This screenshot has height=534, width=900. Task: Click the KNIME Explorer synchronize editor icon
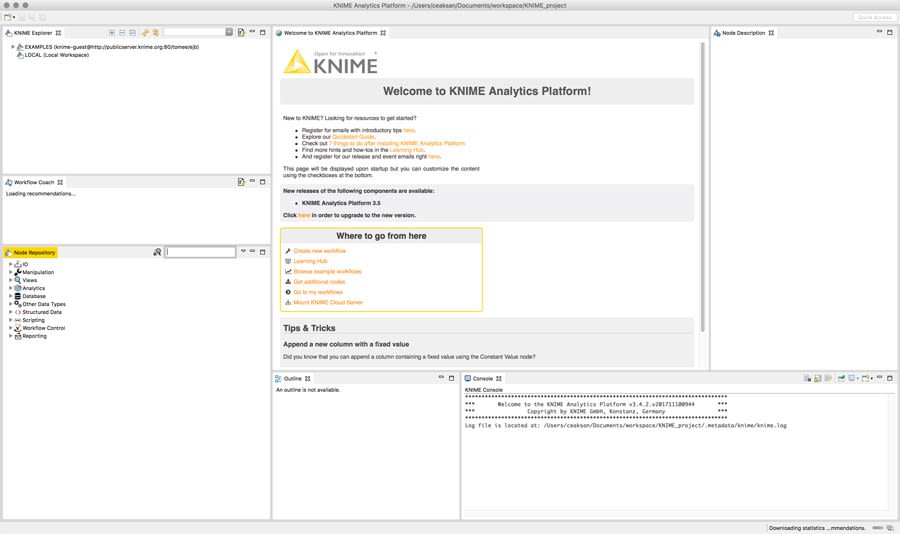coord(156,33)
